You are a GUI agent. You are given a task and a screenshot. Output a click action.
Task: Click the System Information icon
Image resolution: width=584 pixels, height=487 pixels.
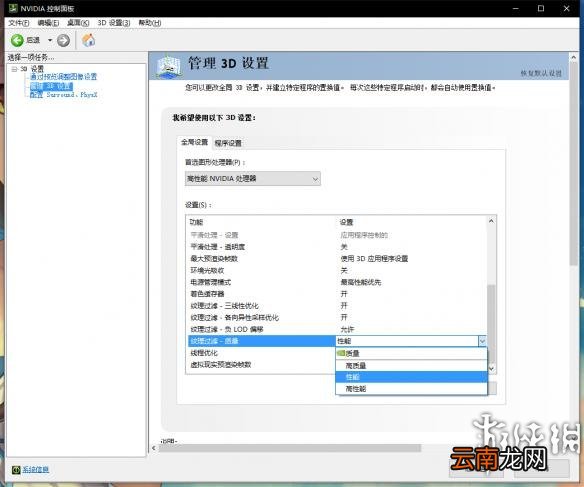[x=16, y=470]
